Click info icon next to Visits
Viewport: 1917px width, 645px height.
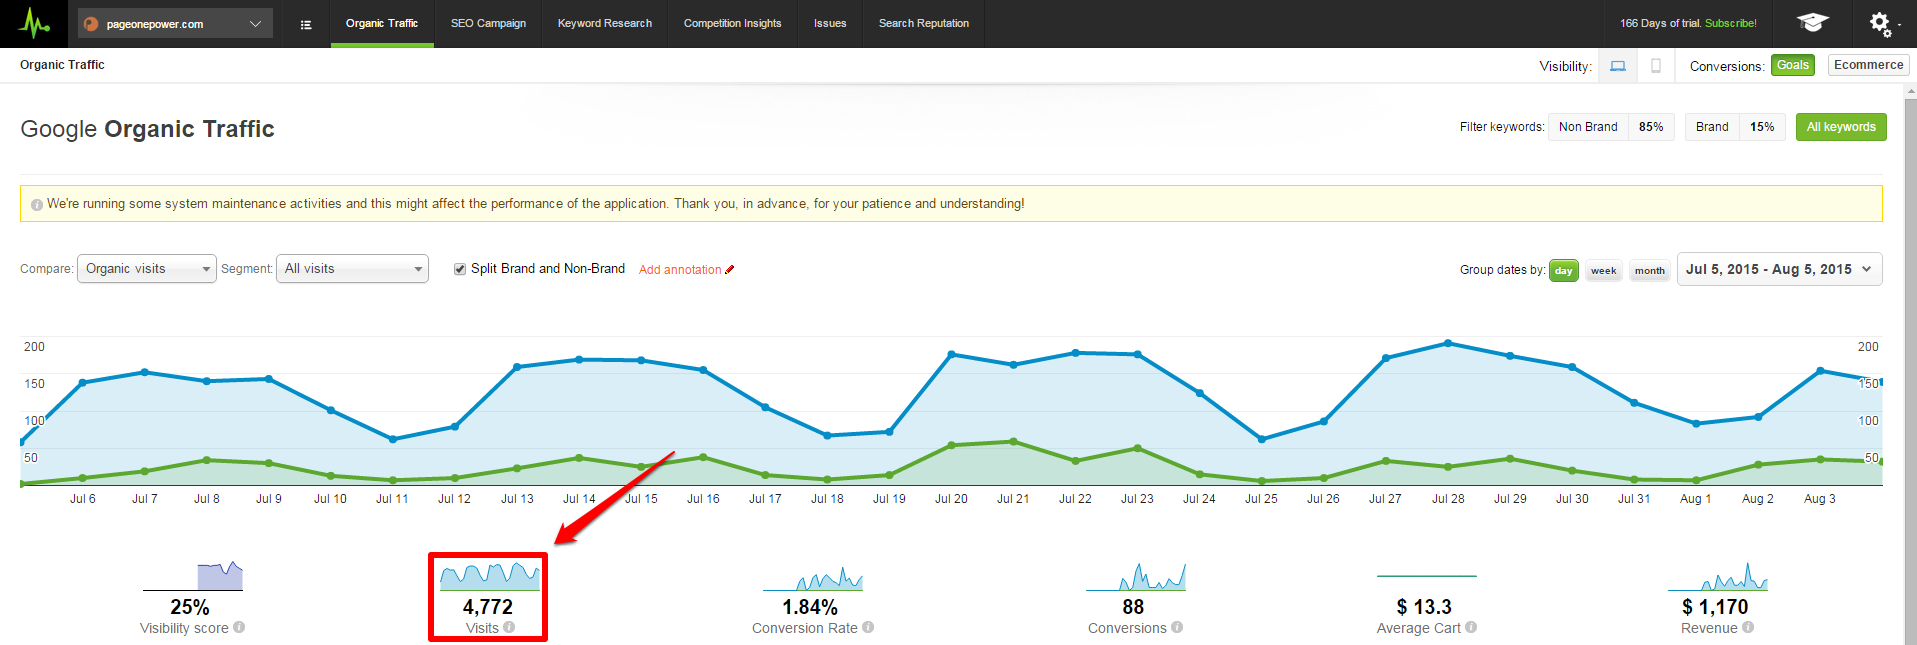coord(509,628)
